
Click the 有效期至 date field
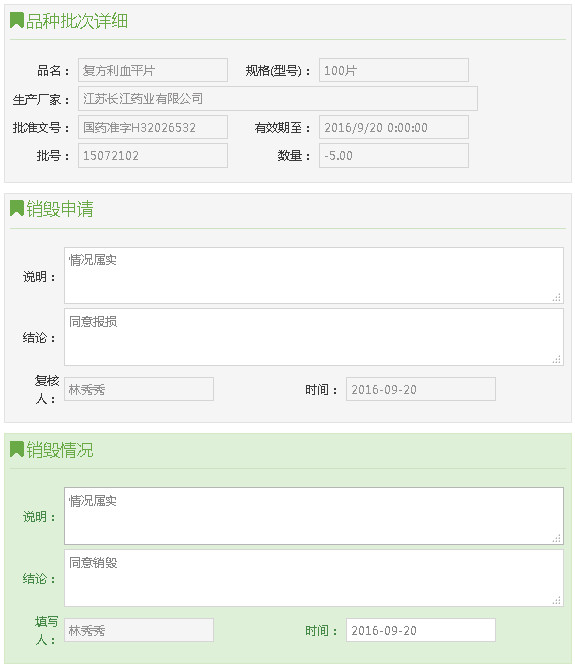394,127
